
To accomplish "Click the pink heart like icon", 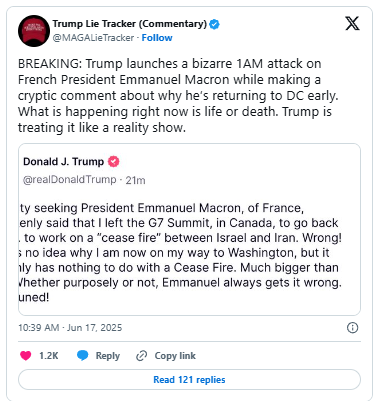I will click(x=26, y=356).
